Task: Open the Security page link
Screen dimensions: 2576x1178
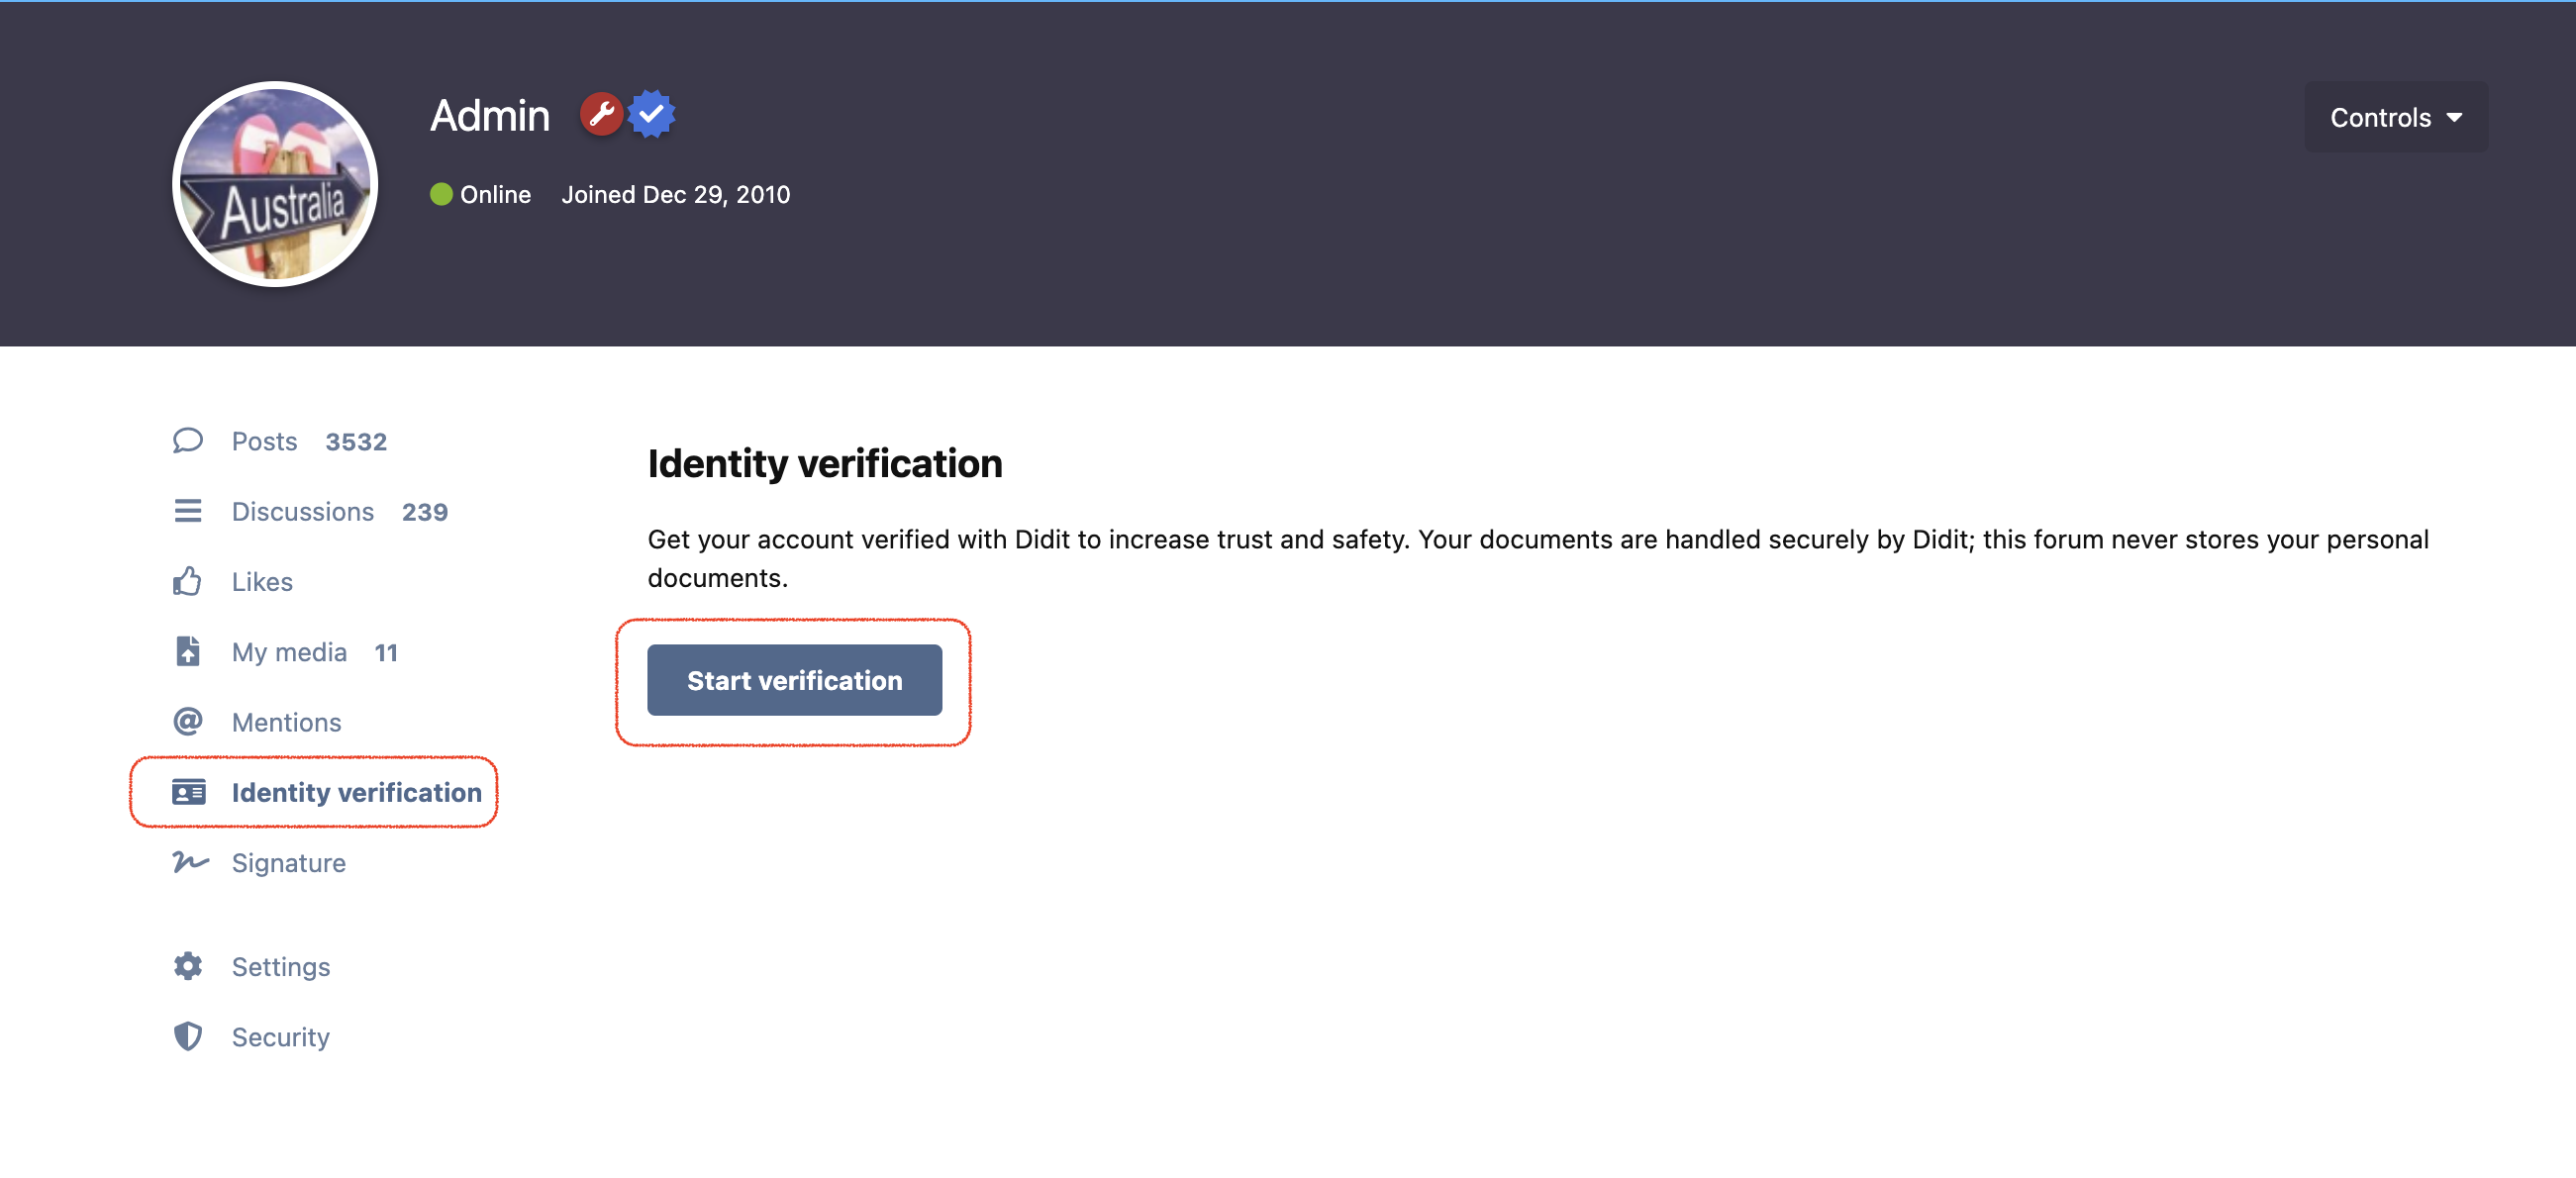Action: (280, 1037)
